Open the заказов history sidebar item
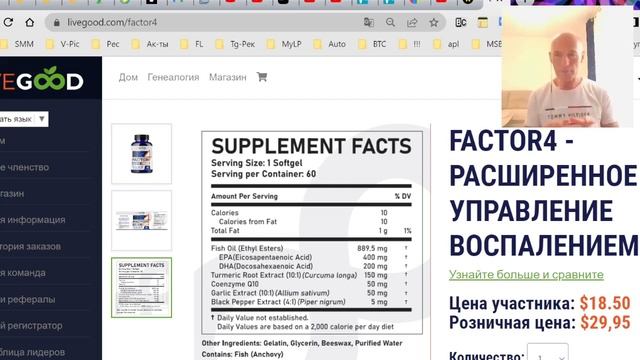 (x=30, y=247)
